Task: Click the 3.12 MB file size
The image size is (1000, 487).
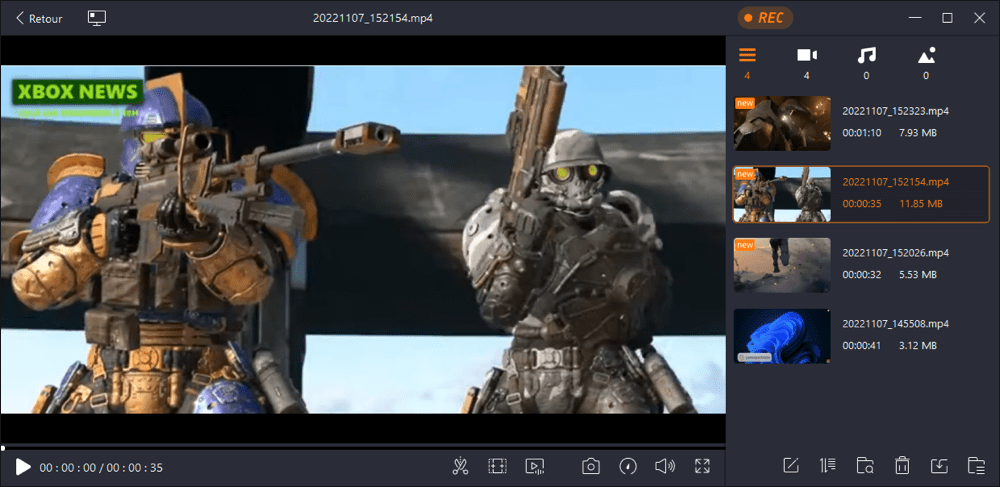Action: [x=918, y=345]
